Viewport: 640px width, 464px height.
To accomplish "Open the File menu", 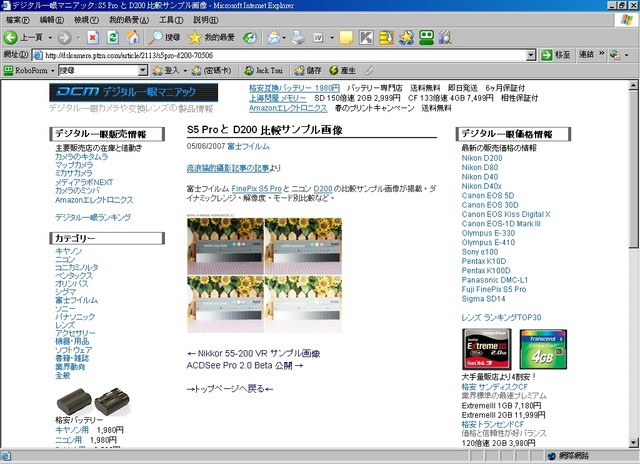I will point(18,20).
